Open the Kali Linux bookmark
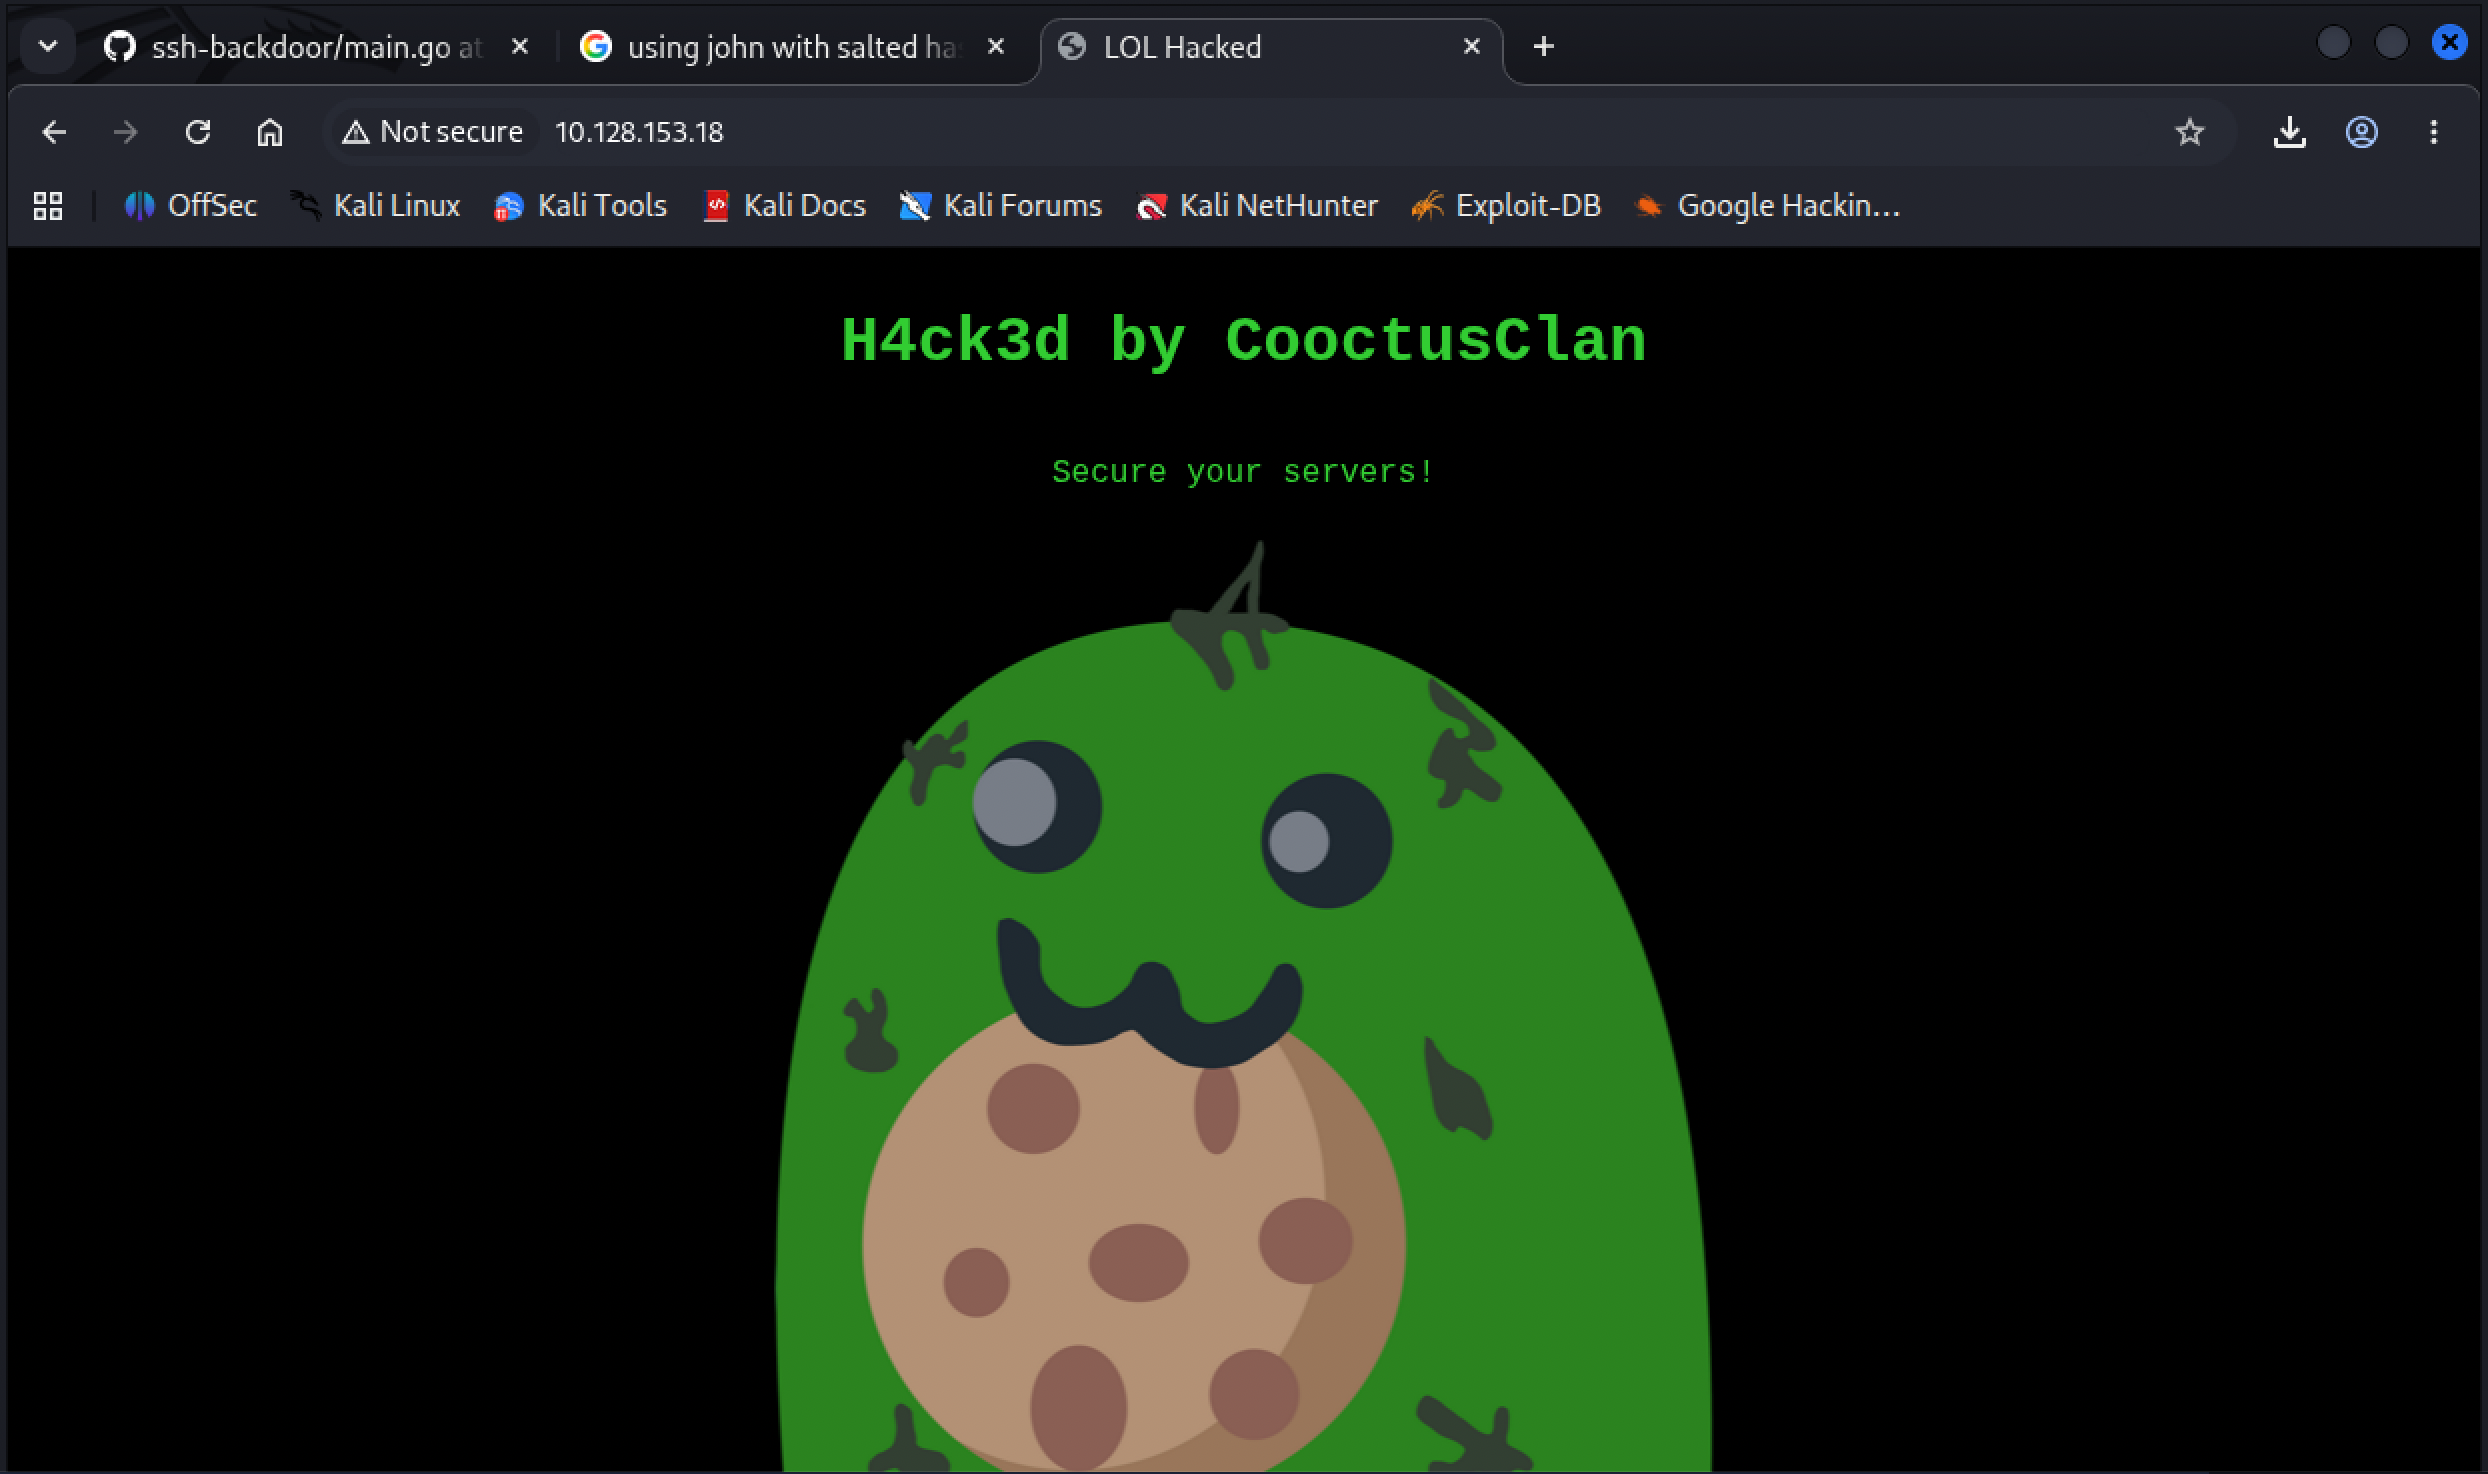The height and width of the screenshot is (1474, 2488). pos(375,206)
